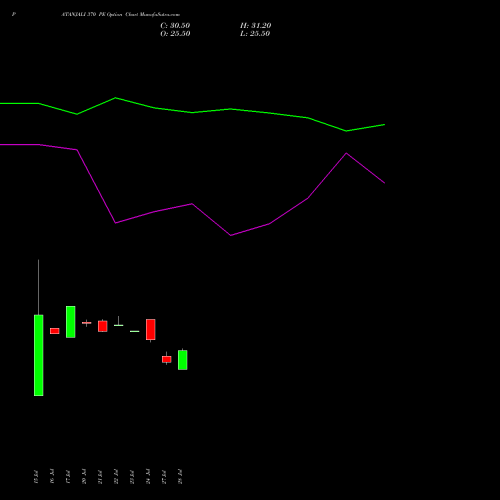Select the last green candle on the right
Image resolution: width=500 pixels, height=500 pixels.
click(183, 360)
